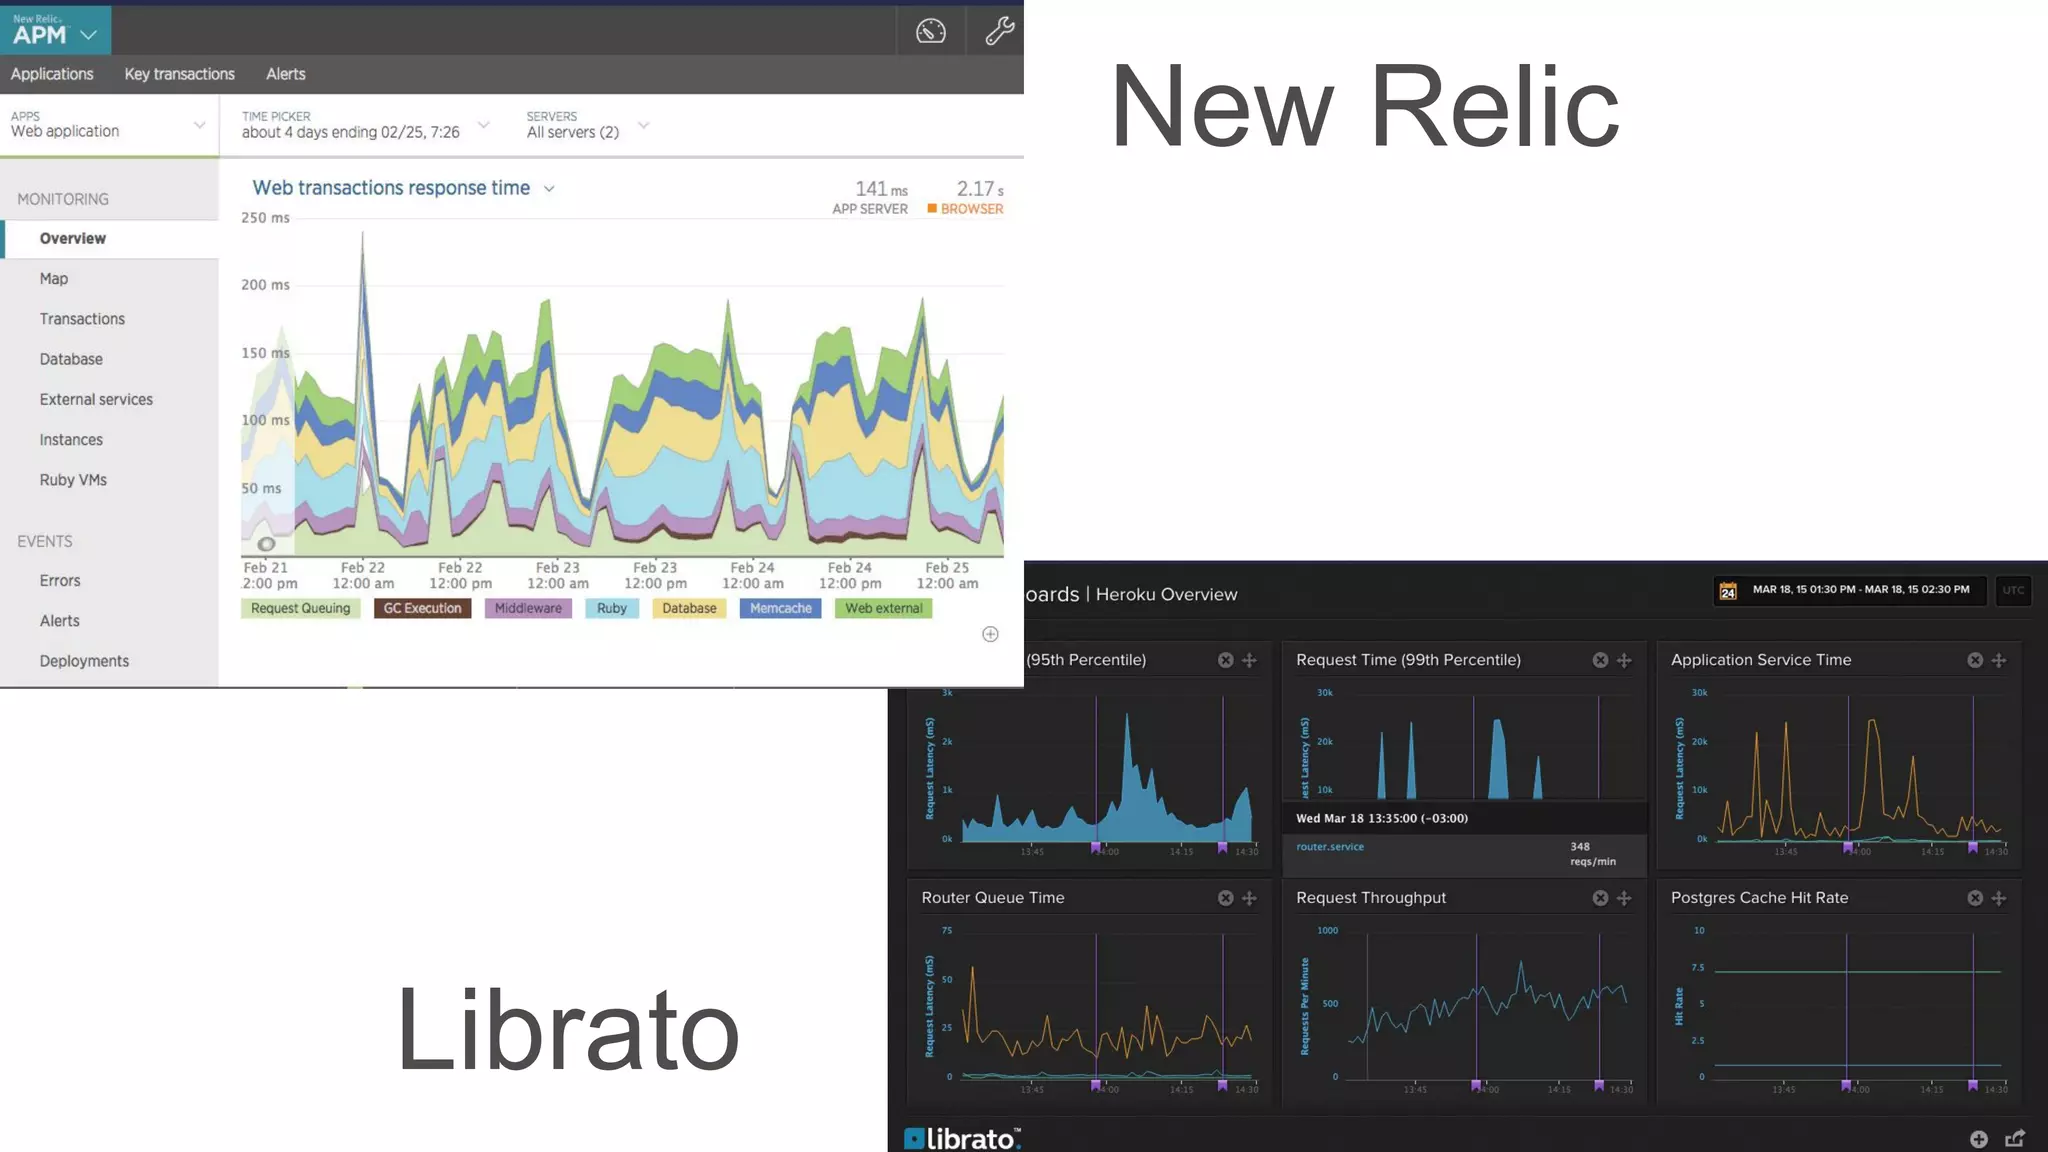The height and width of the screenshot is (1152, 2048).
Task: Go to Database in the sidebar
Action: (x=71, y=359)
